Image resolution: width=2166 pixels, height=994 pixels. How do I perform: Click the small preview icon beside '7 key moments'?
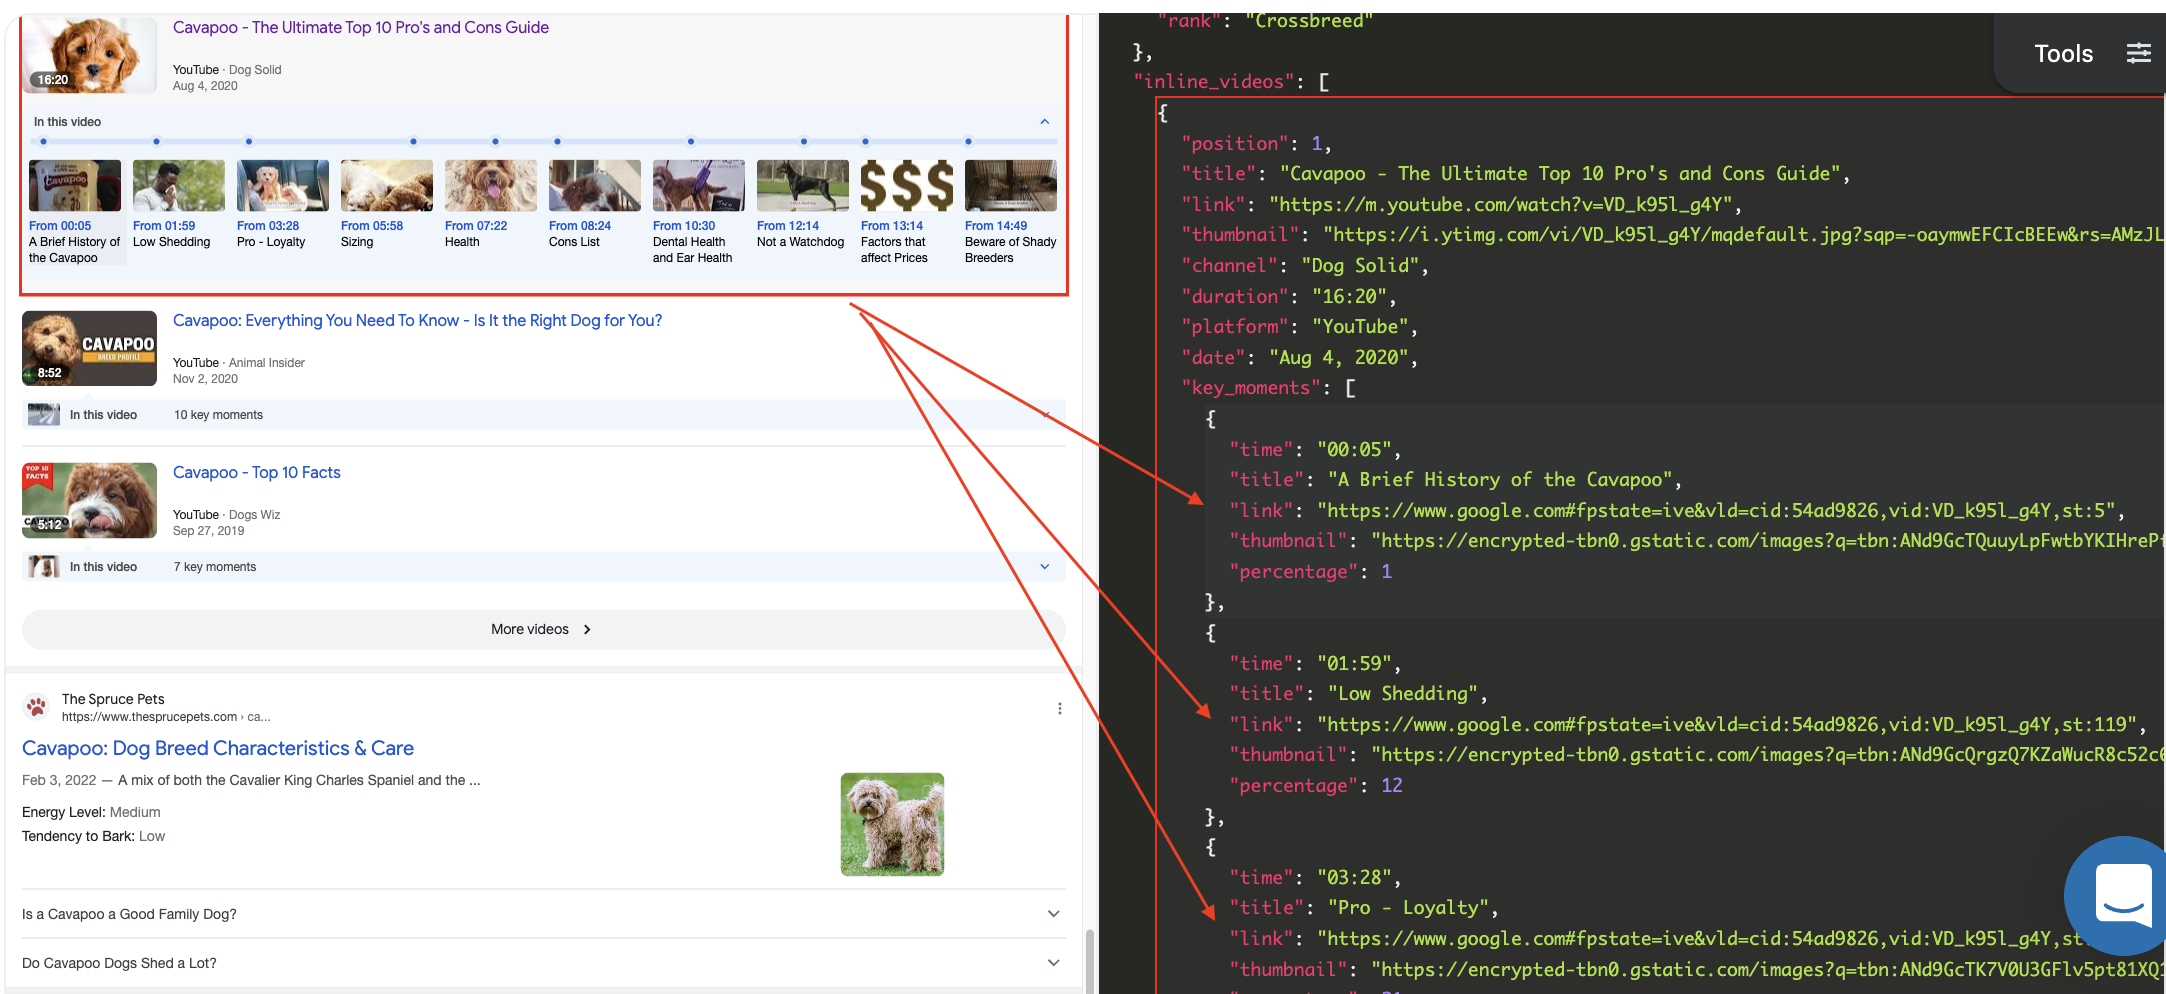click(42, 566)
